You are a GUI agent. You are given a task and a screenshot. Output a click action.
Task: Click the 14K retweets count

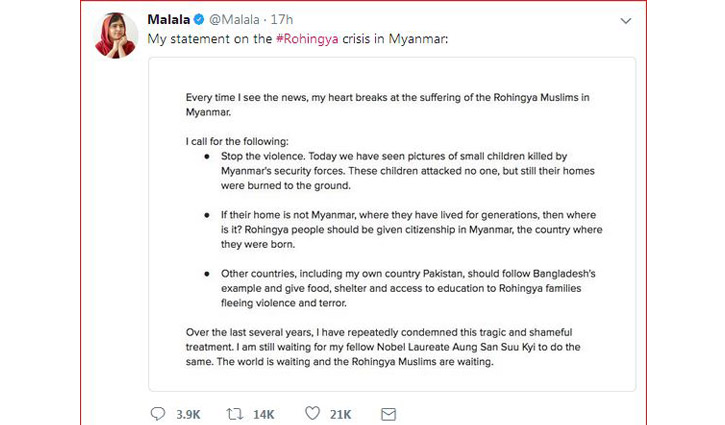coord(265,413)
